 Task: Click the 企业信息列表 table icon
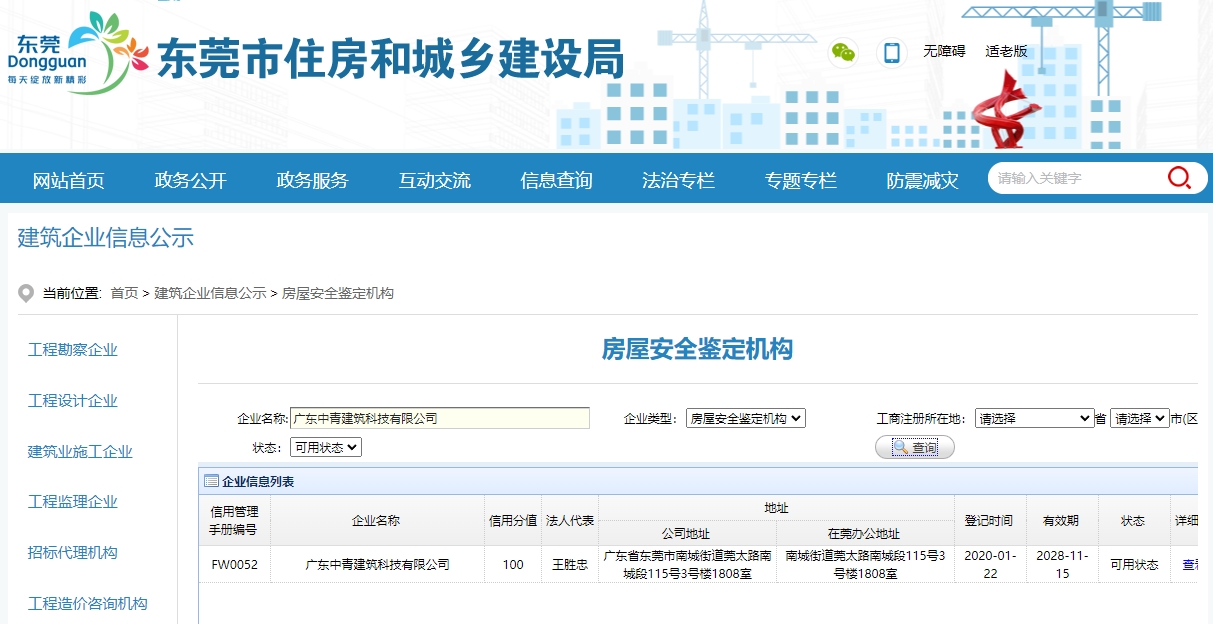(211, 481)
